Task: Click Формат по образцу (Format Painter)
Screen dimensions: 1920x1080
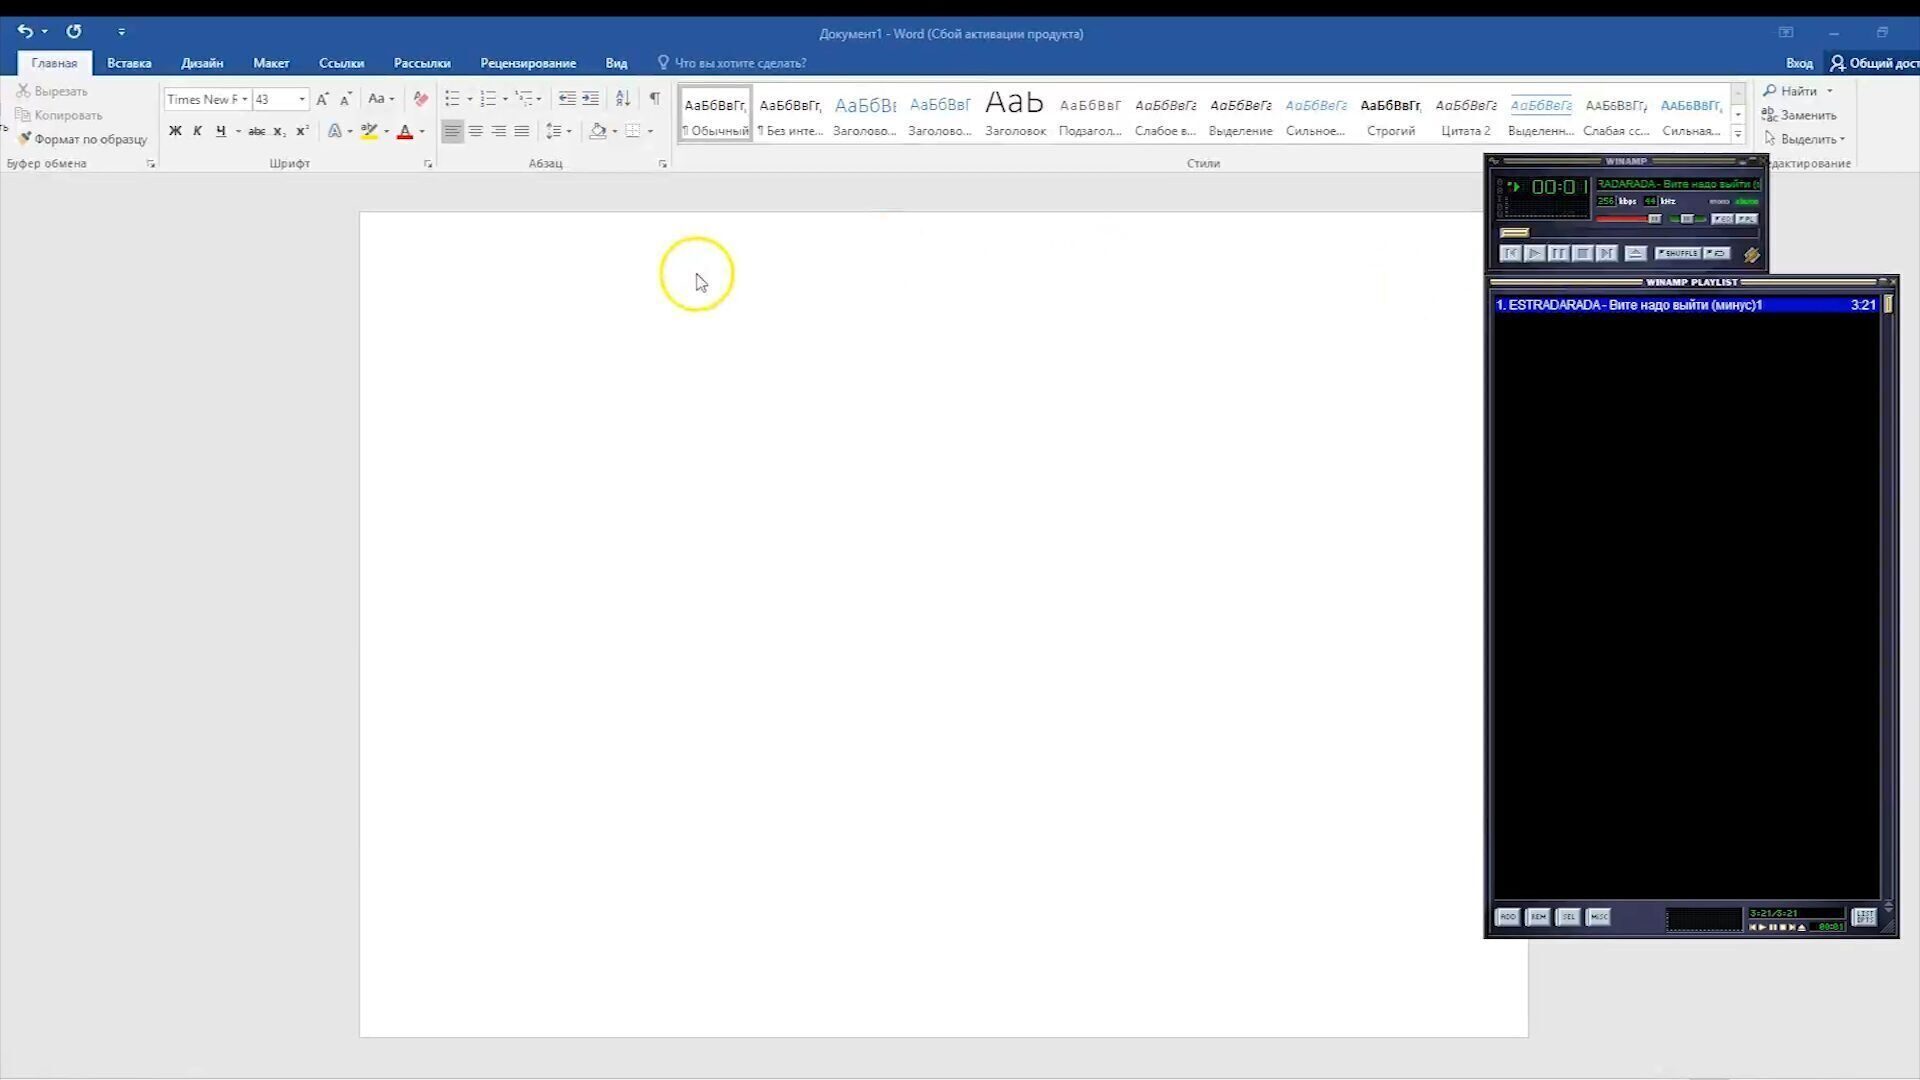Action: 82,139
